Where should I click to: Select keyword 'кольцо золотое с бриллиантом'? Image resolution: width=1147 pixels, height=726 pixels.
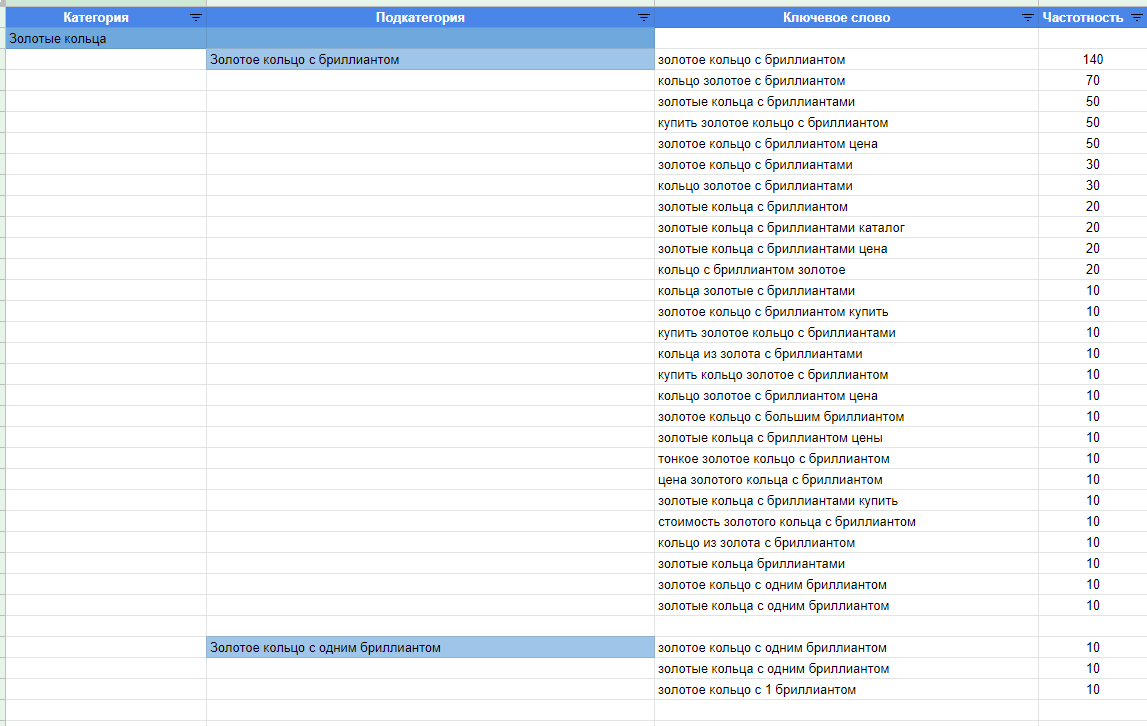[x=751, y=81]
